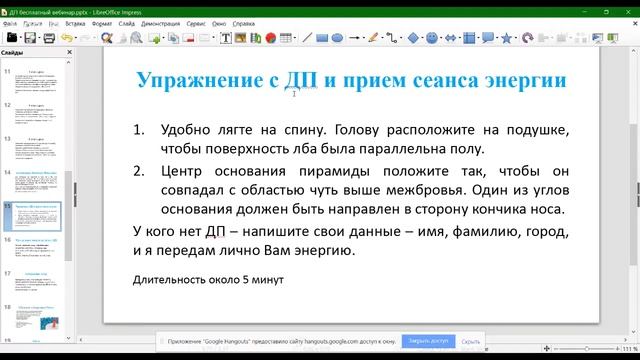
Task: Expand the Basic Shapes dropdown arrow
Action: tap(422, 38)
